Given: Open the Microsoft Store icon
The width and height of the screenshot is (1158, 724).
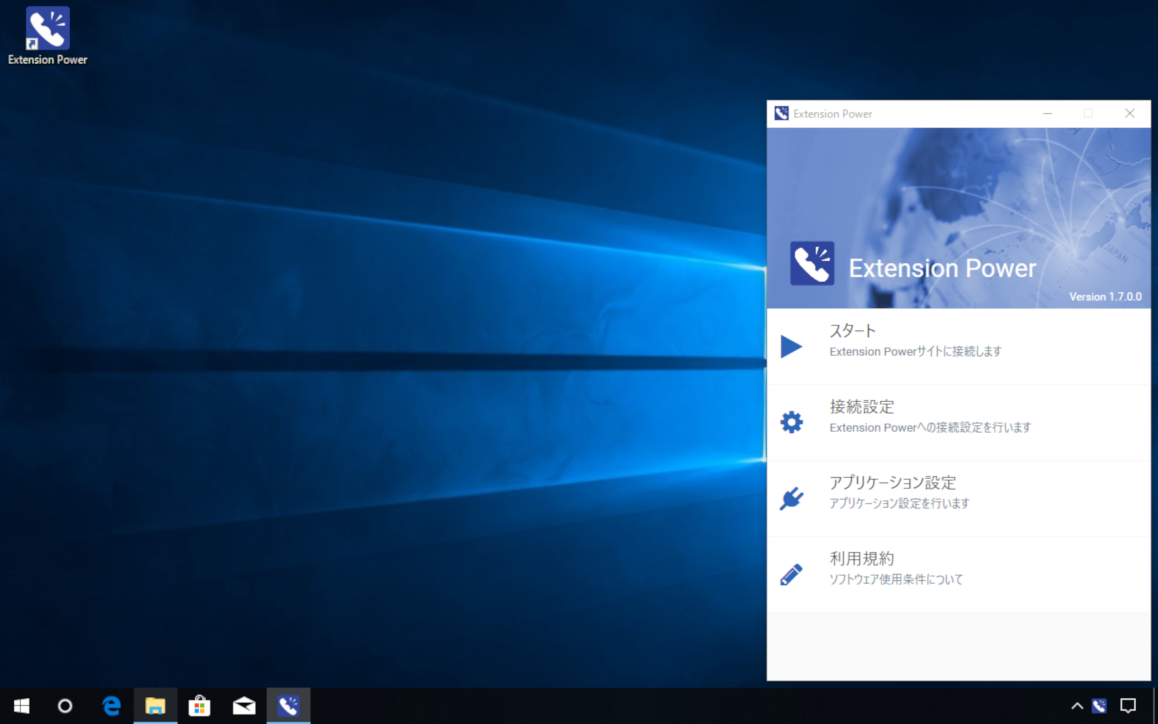Looking at the screenshot, I should click(199, 706).
